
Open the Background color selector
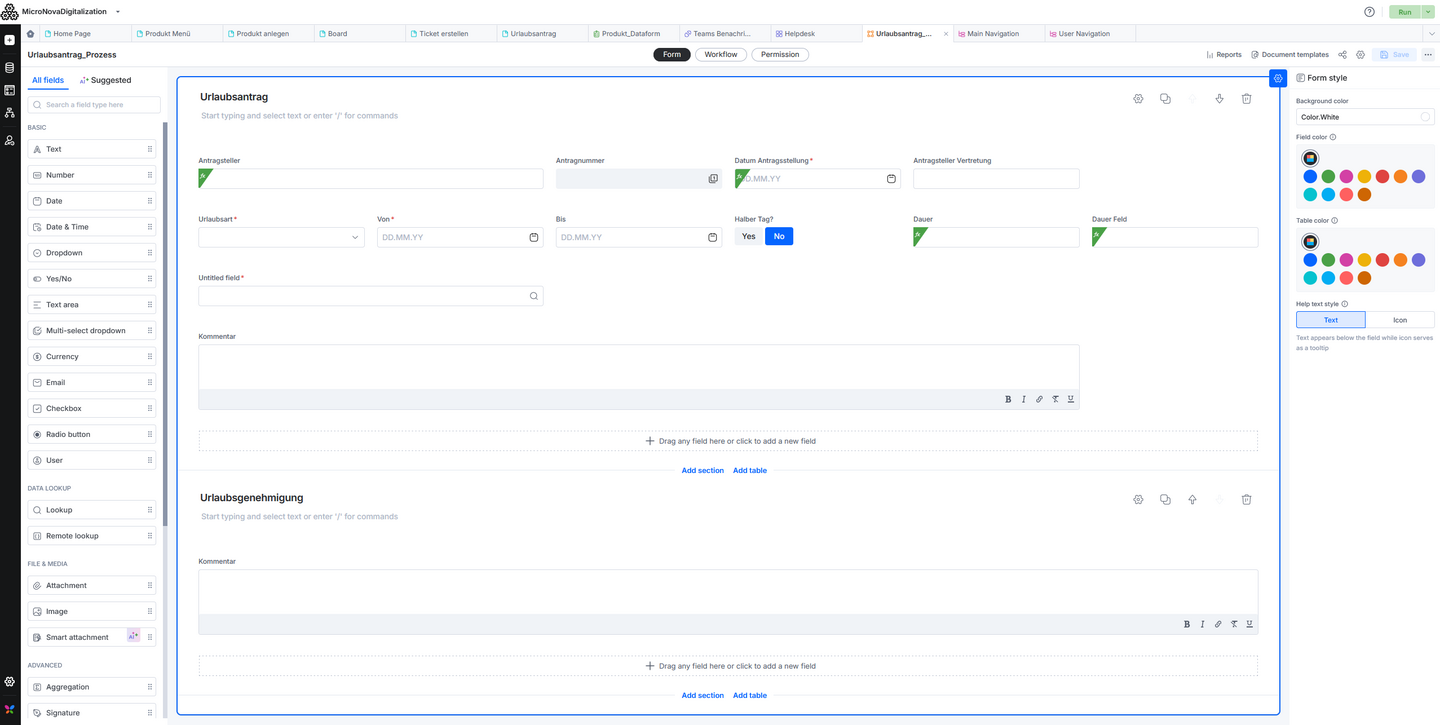pos(1365,117)
